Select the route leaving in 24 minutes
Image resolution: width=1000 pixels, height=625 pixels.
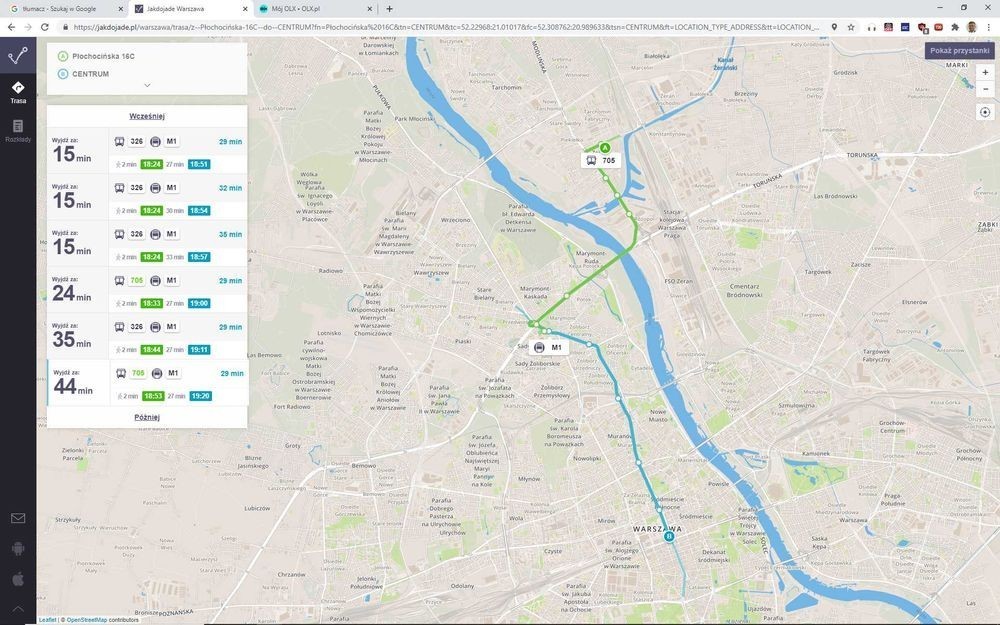click(147, 290)
